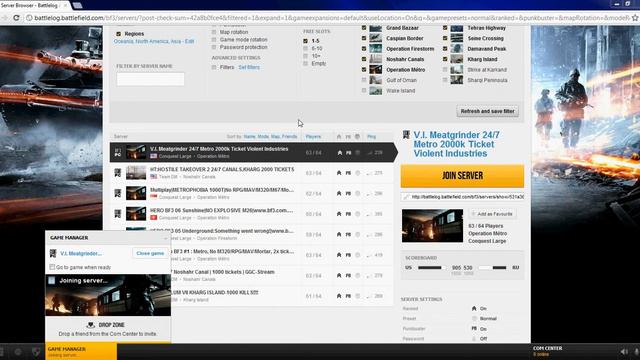Click the US flag in HT:HOSTILE TAKEOVER row
This screenshot has height=360, width=640.
point(153,177)
